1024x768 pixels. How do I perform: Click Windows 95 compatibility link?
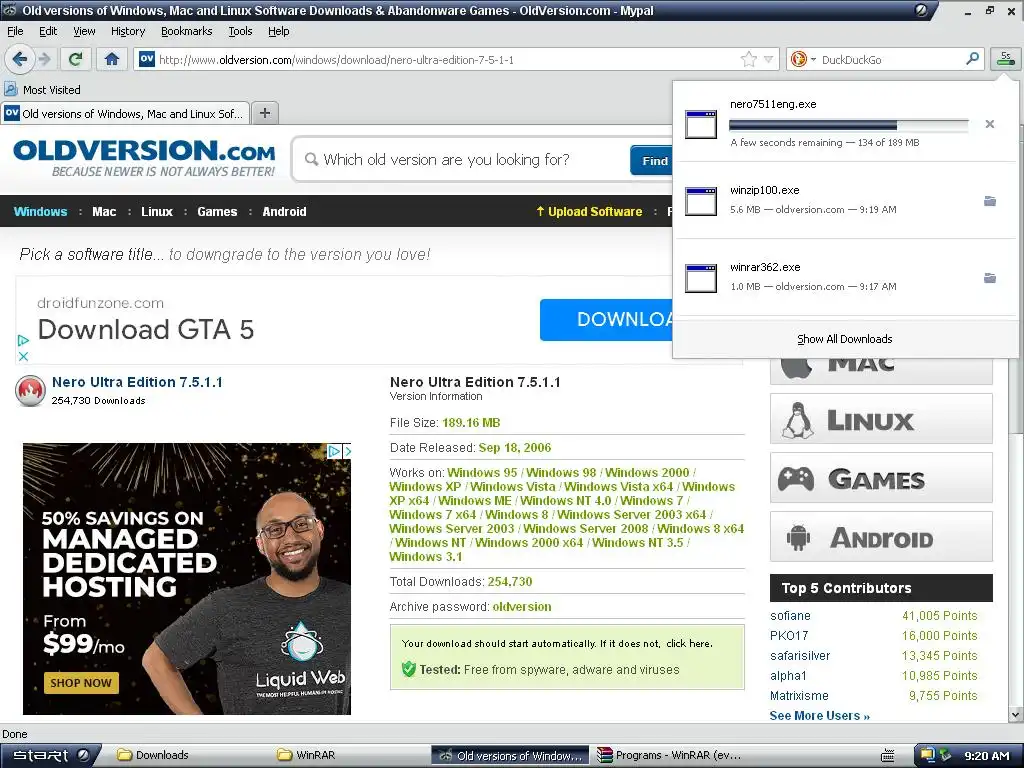(x=482, y=472)
